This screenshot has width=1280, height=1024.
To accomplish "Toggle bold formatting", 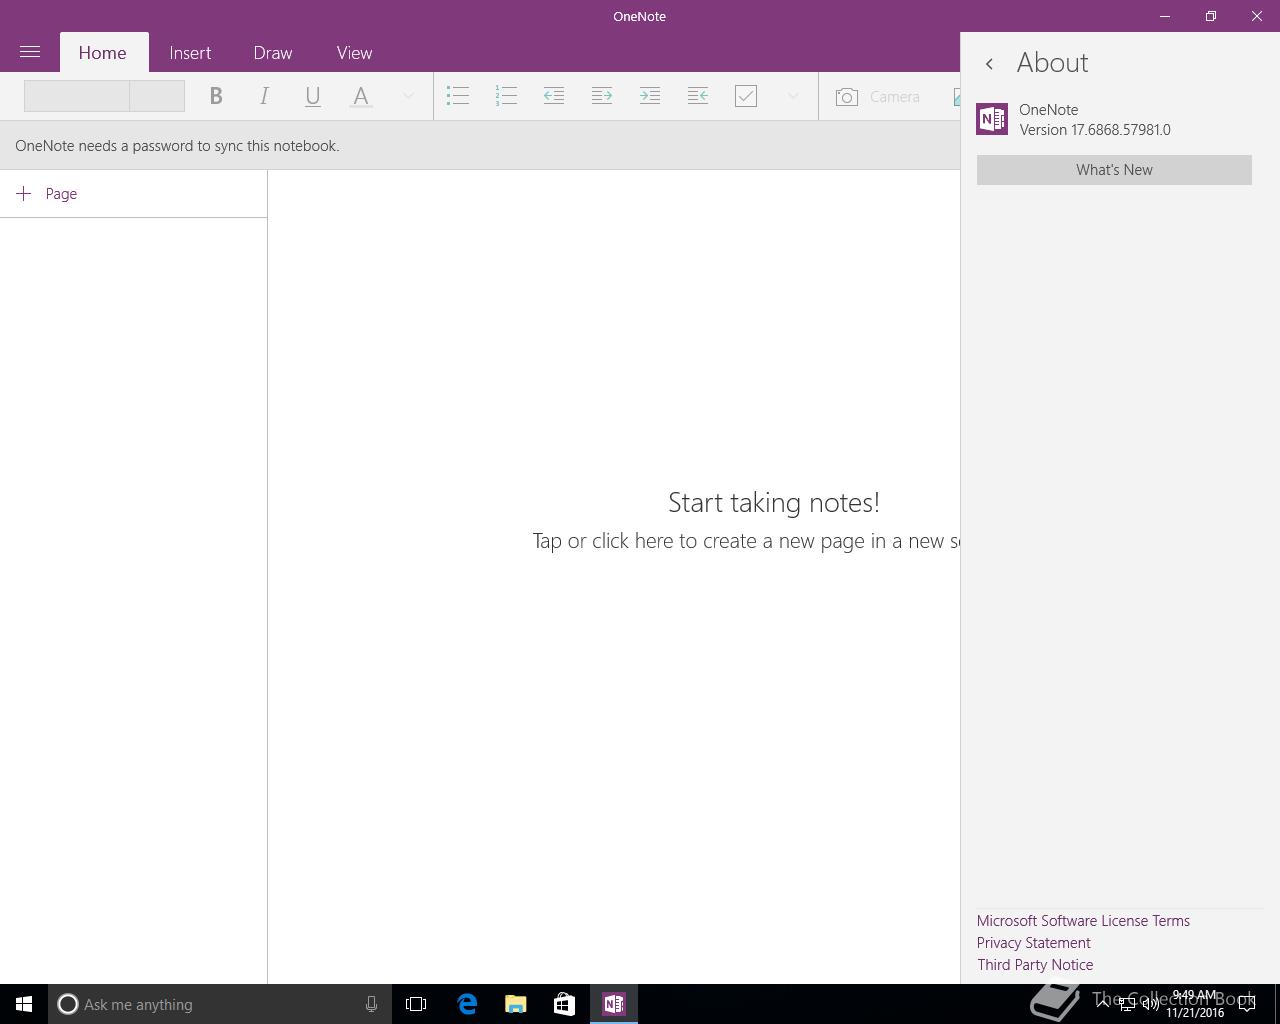I will [x=216, y=96].
